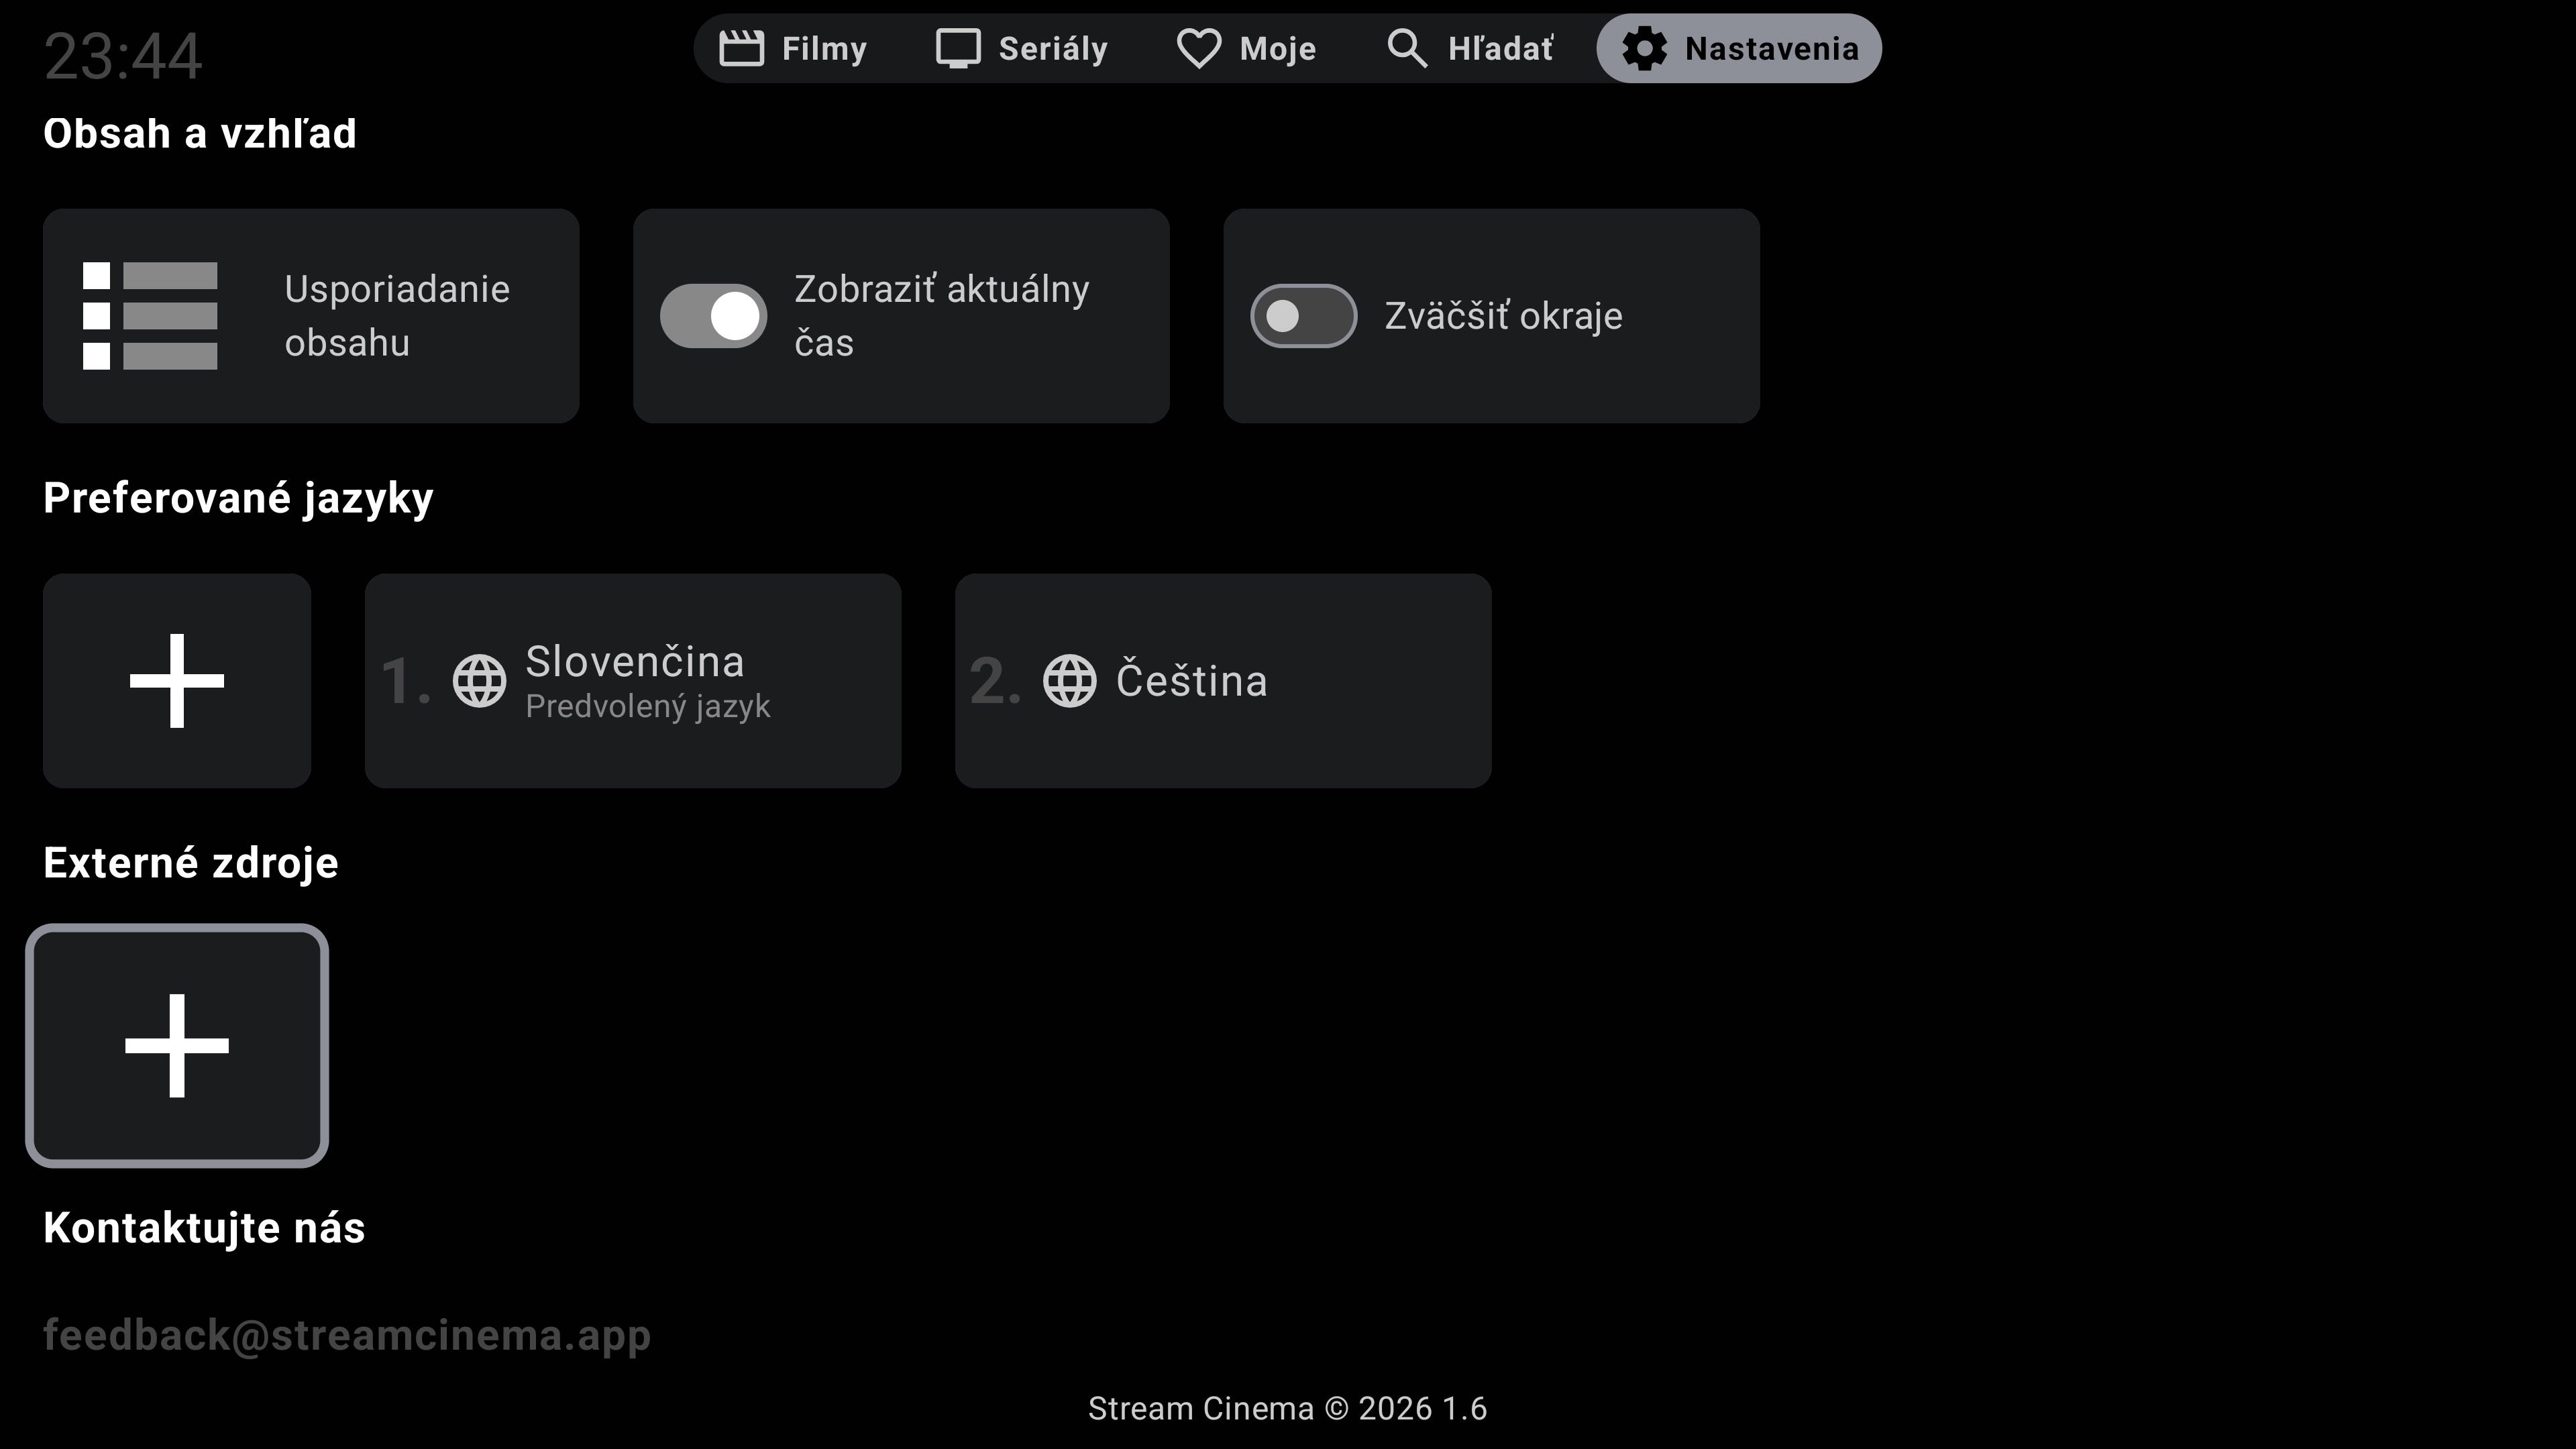Screen dimensions: 2576x1449
Task: Click the globe icon beside Slovenčina
Action: tap(479, 681)
